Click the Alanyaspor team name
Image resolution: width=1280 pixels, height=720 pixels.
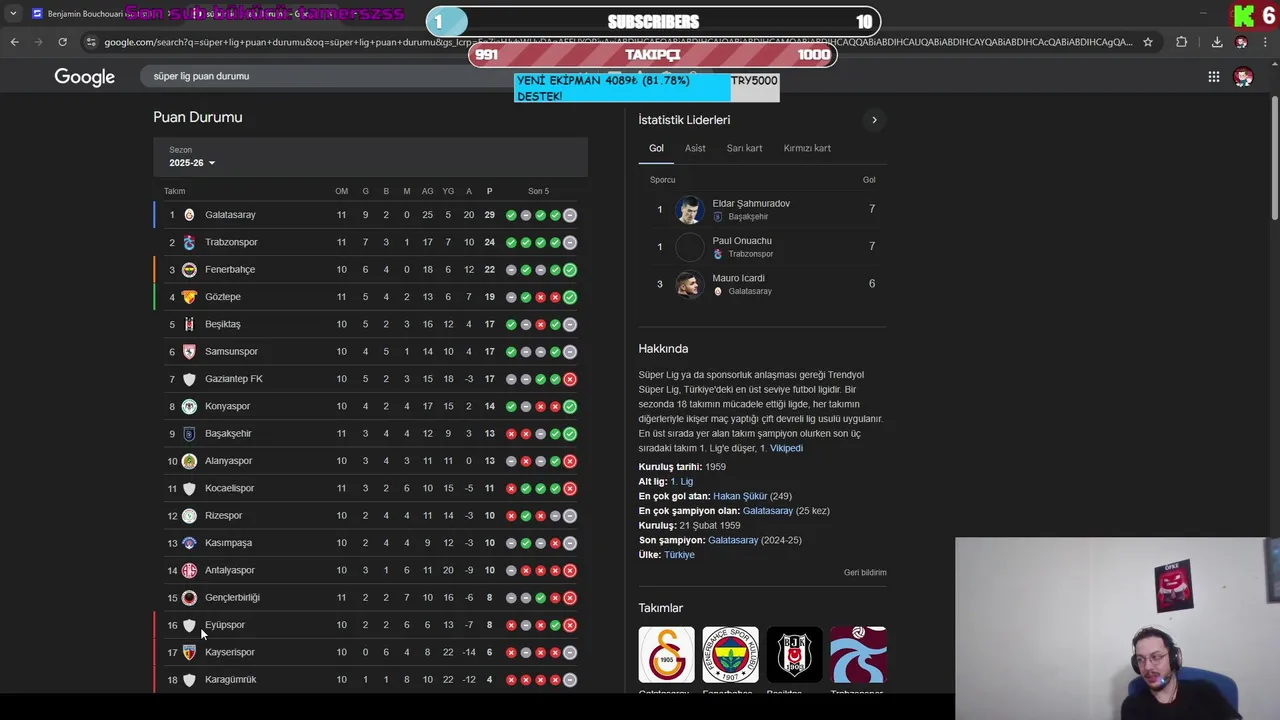[228, 461]
